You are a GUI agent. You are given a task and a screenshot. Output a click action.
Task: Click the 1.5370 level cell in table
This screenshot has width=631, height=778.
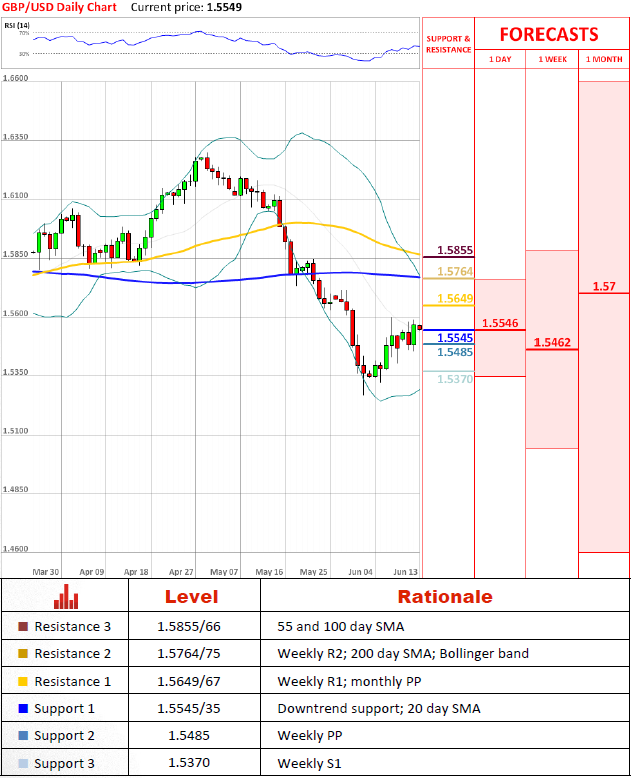pyautogui.click(x=189, y=763)
